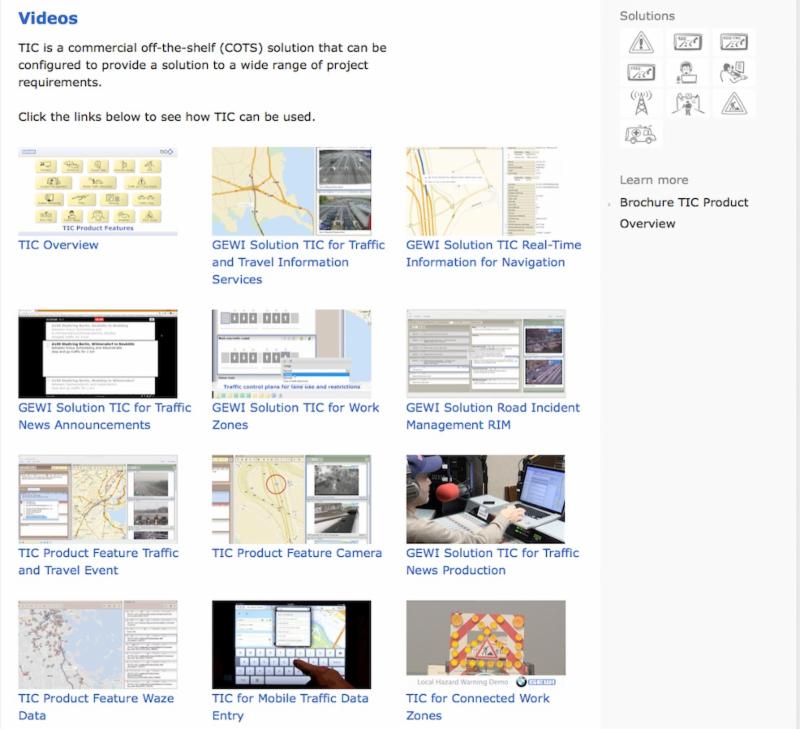Open link TIC for Traffic and Travel Information Services
Screen dimensions: 800x729
pyautogui.click(x=298, y=262)
